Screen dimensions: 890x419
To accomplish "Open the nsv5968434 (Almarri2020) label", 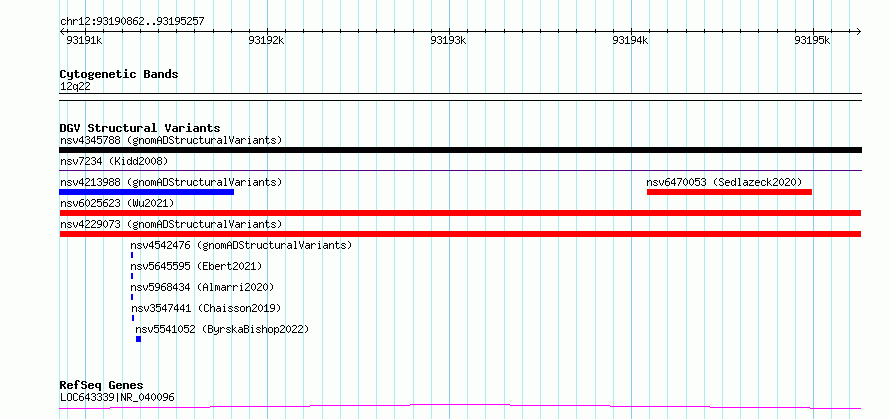I will pos(202,287).
